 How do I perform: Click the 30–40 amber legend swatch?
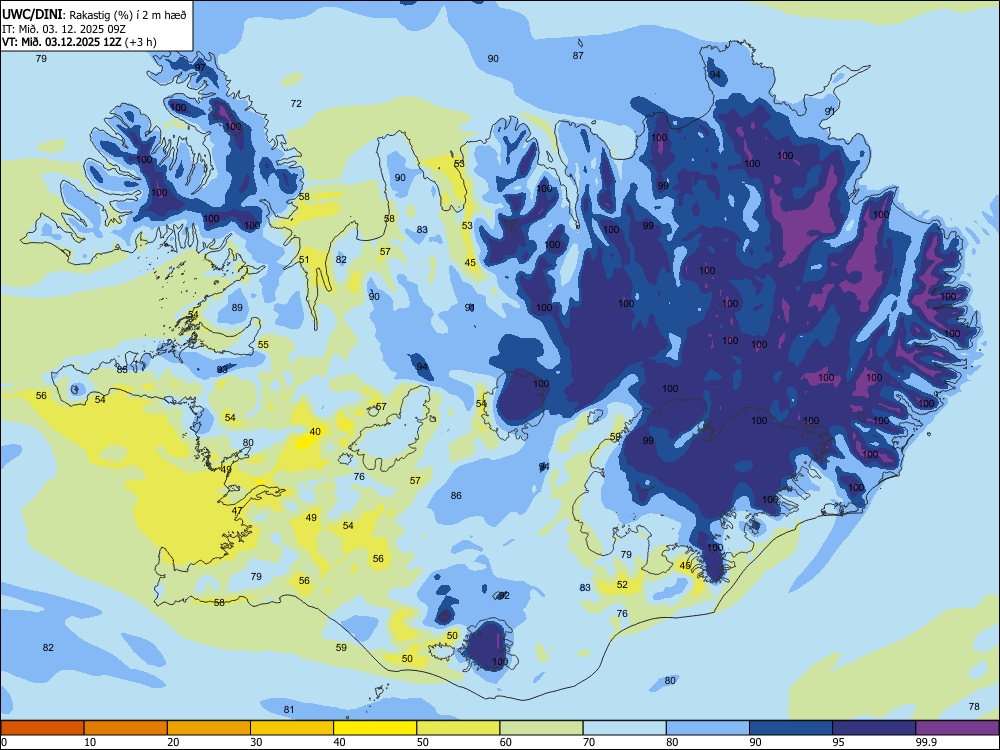292,728
